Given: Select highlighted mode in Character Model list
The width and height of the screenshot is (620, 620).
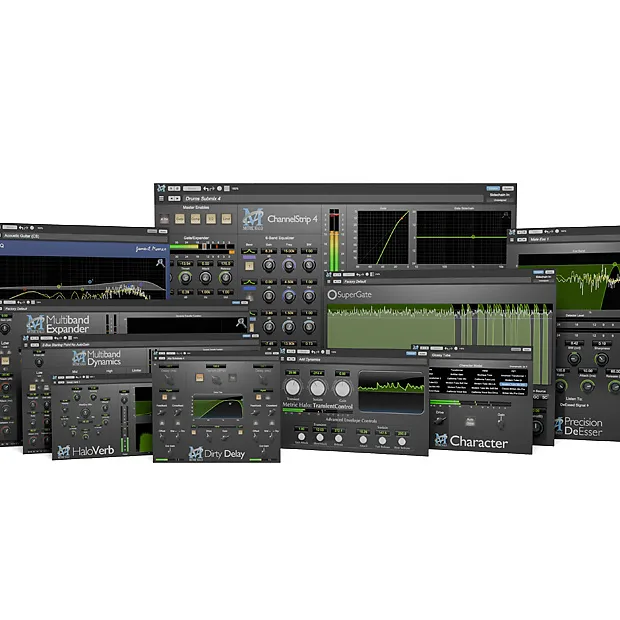Looking at the screenshot, I should (513, 384).
